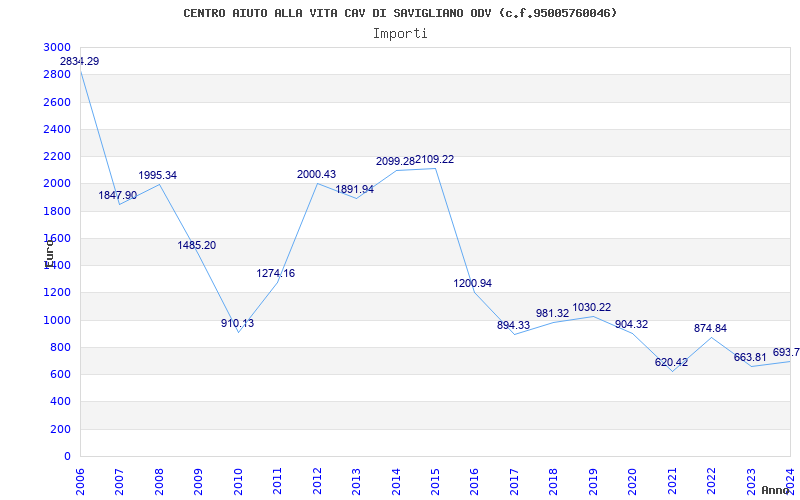Select year 2006 on the x-axis
The height and width of the screenshot is (500, 800).
tap(80, 481)
